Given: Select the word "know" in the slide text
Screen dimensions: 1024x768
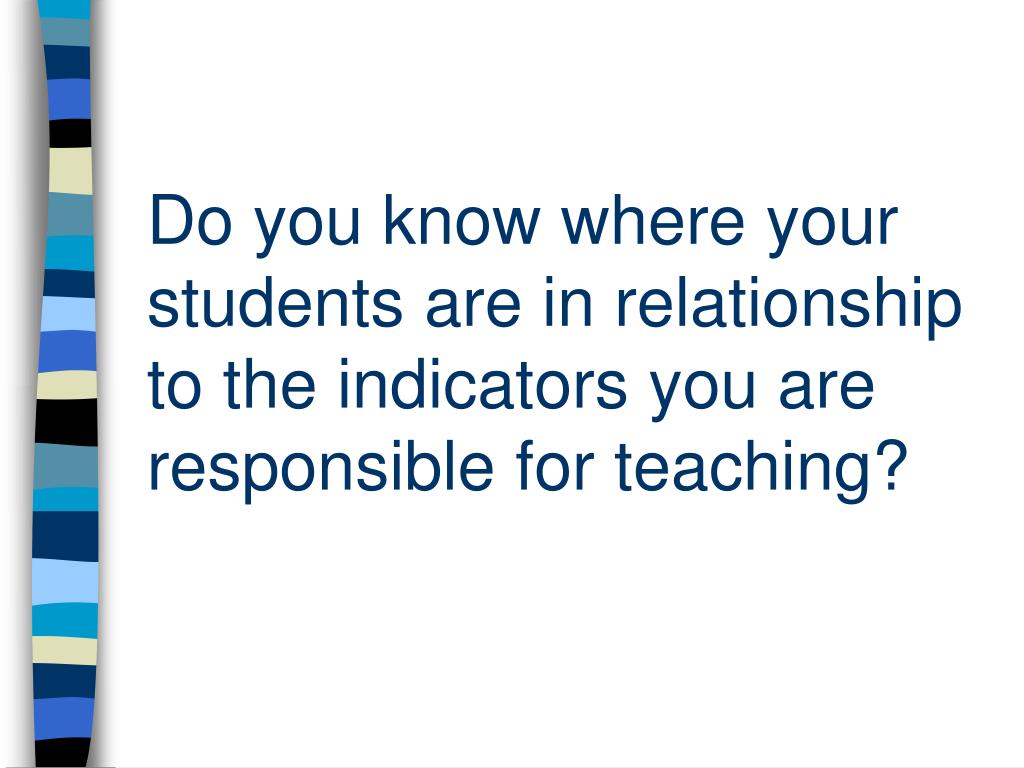Looking at the screenshot, I should tap(461, 220).
